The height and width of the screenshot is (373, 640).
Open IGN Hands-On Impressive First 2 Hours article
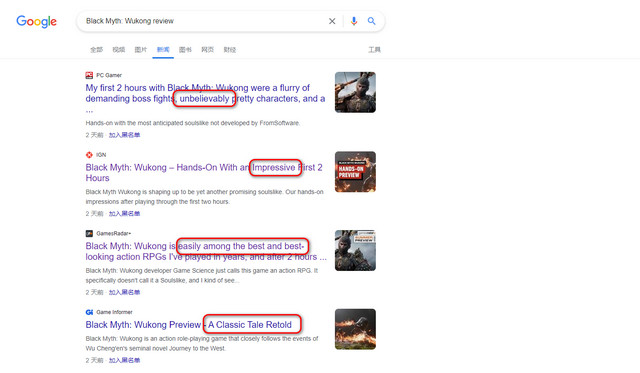[204, 173]
